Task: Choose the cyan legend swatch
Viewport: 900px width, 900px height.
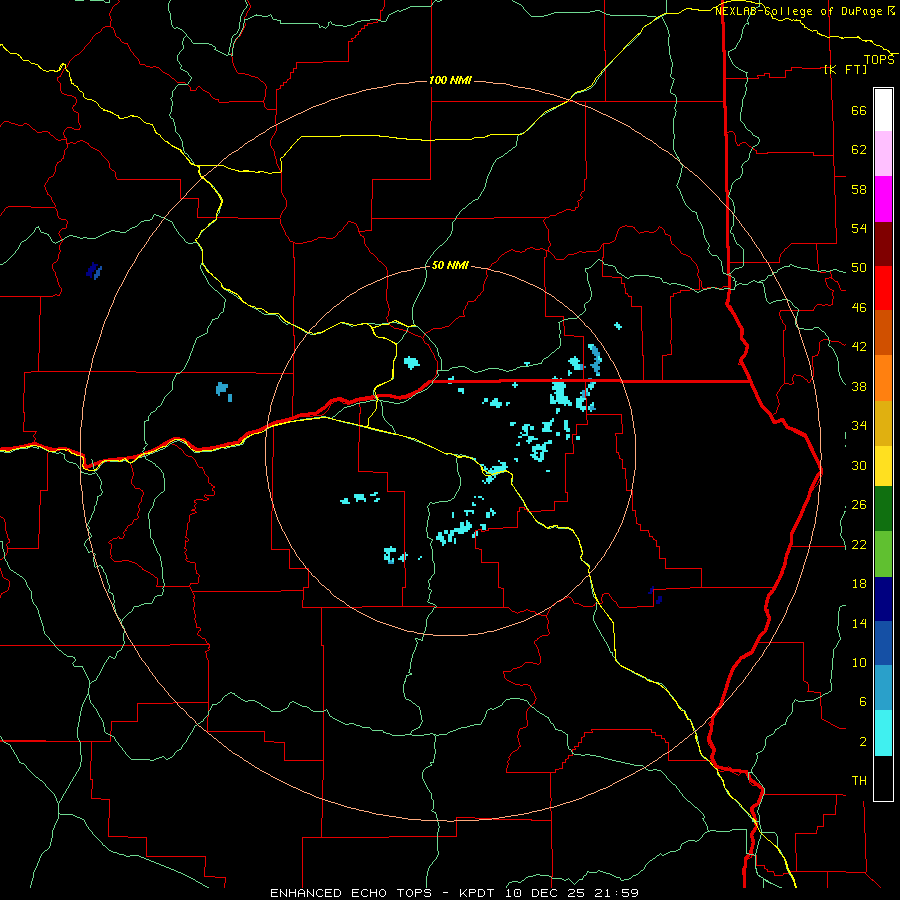Action: (883, 733)
